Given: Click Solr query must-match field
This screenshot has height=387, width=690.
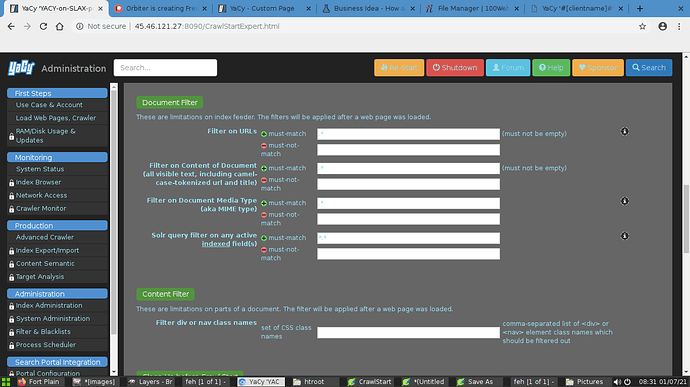Looking at the screenshot, I should pos(408,238).
